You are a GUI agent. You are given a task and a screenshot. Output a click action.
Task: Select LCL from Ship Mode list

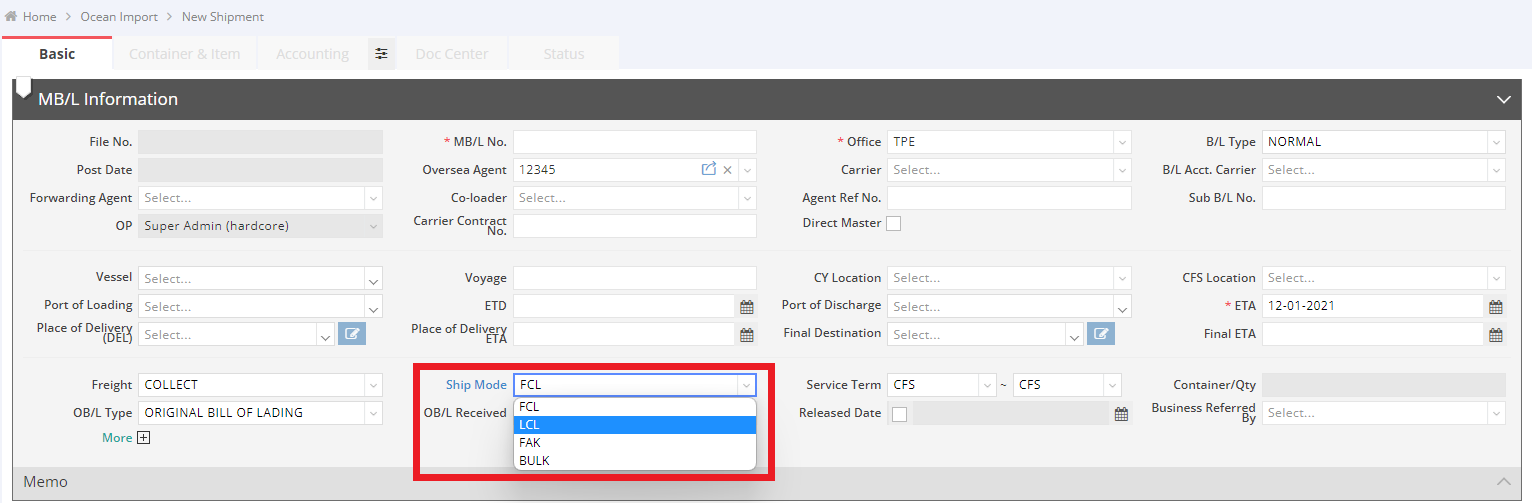634,425
